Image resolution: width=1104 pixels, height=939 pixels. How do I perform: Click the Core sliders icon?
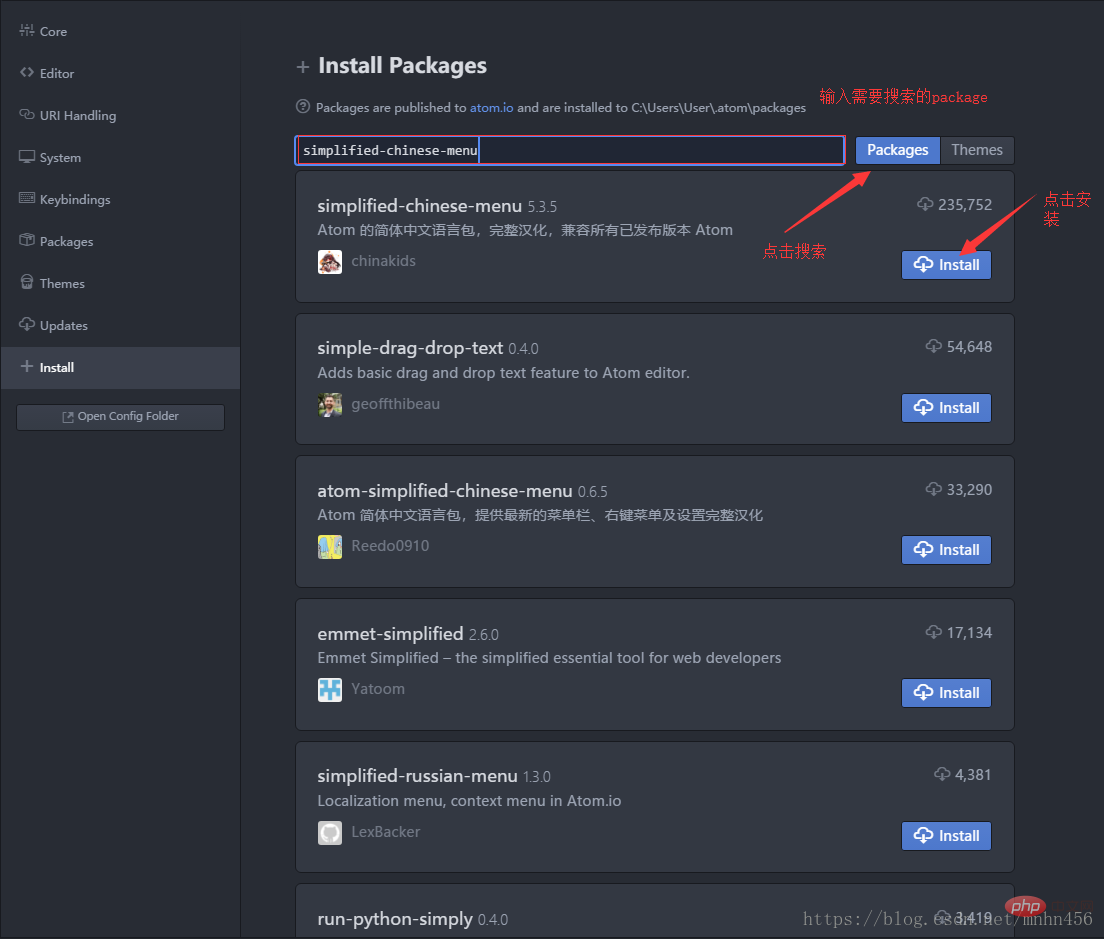coord(27,30)
